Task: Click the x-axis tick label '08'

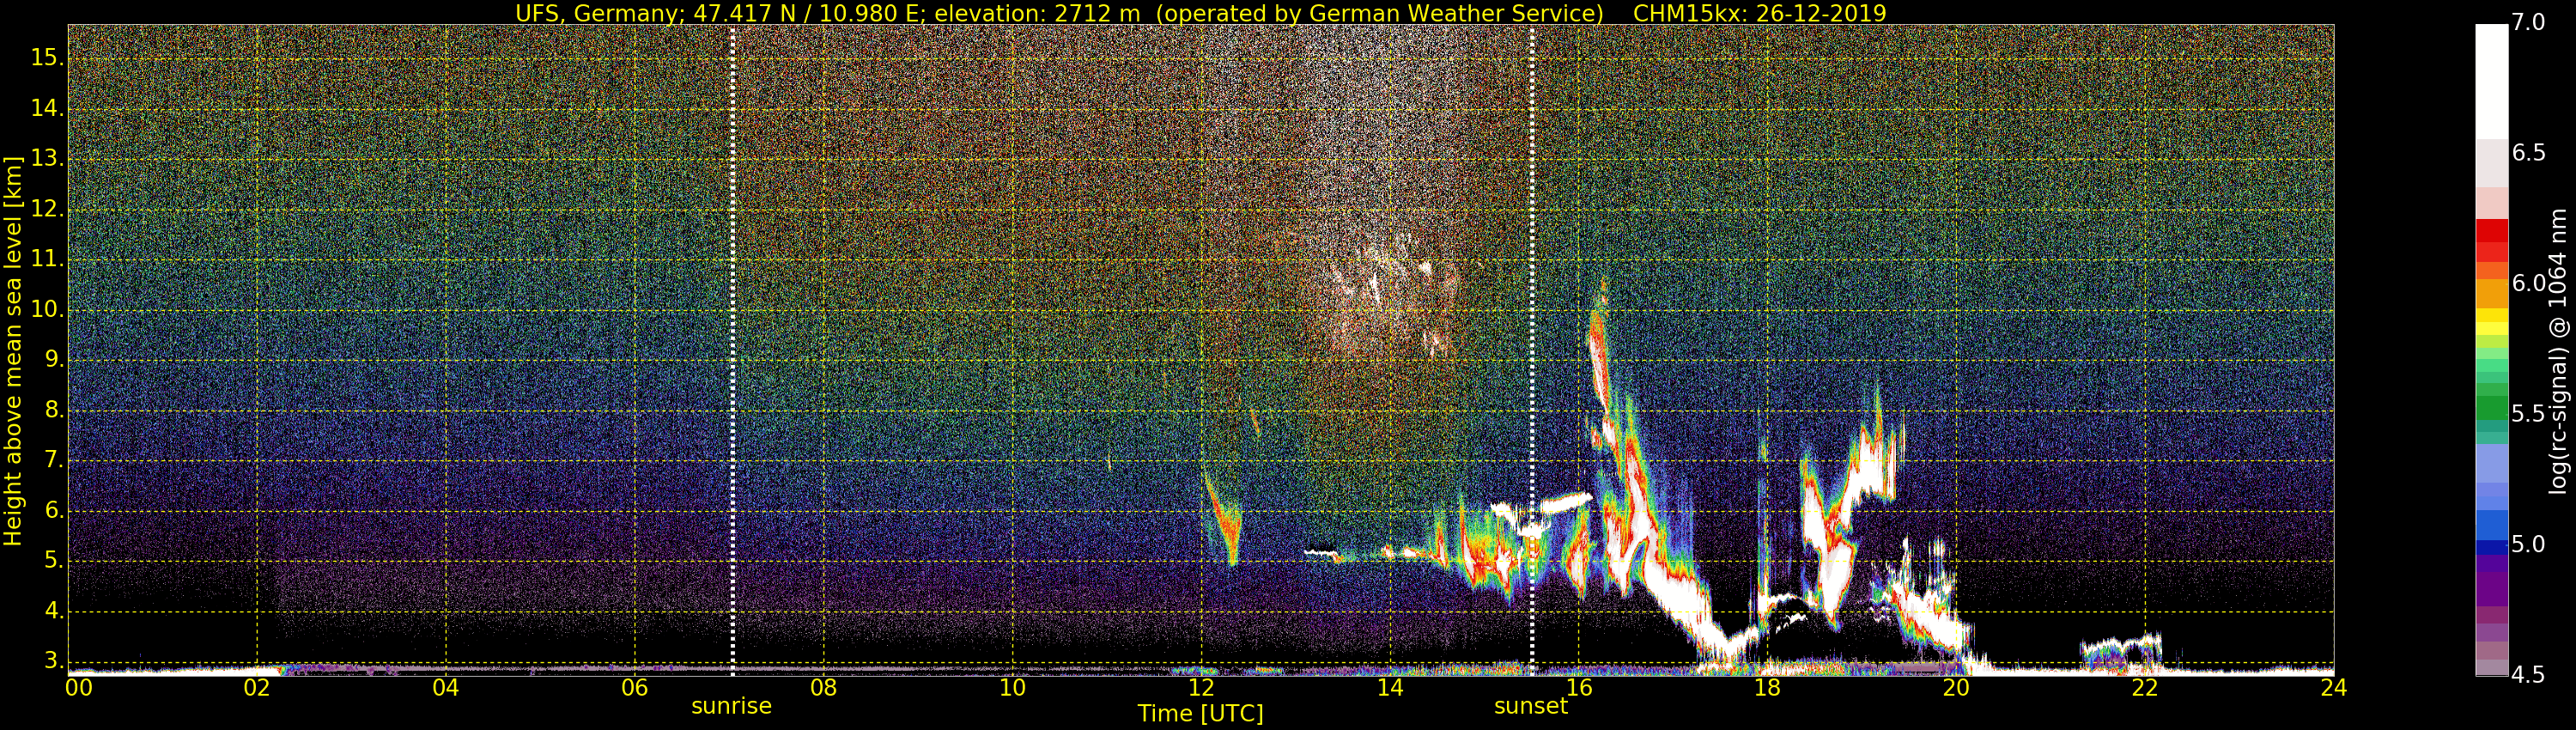Action: click(823, 688)
